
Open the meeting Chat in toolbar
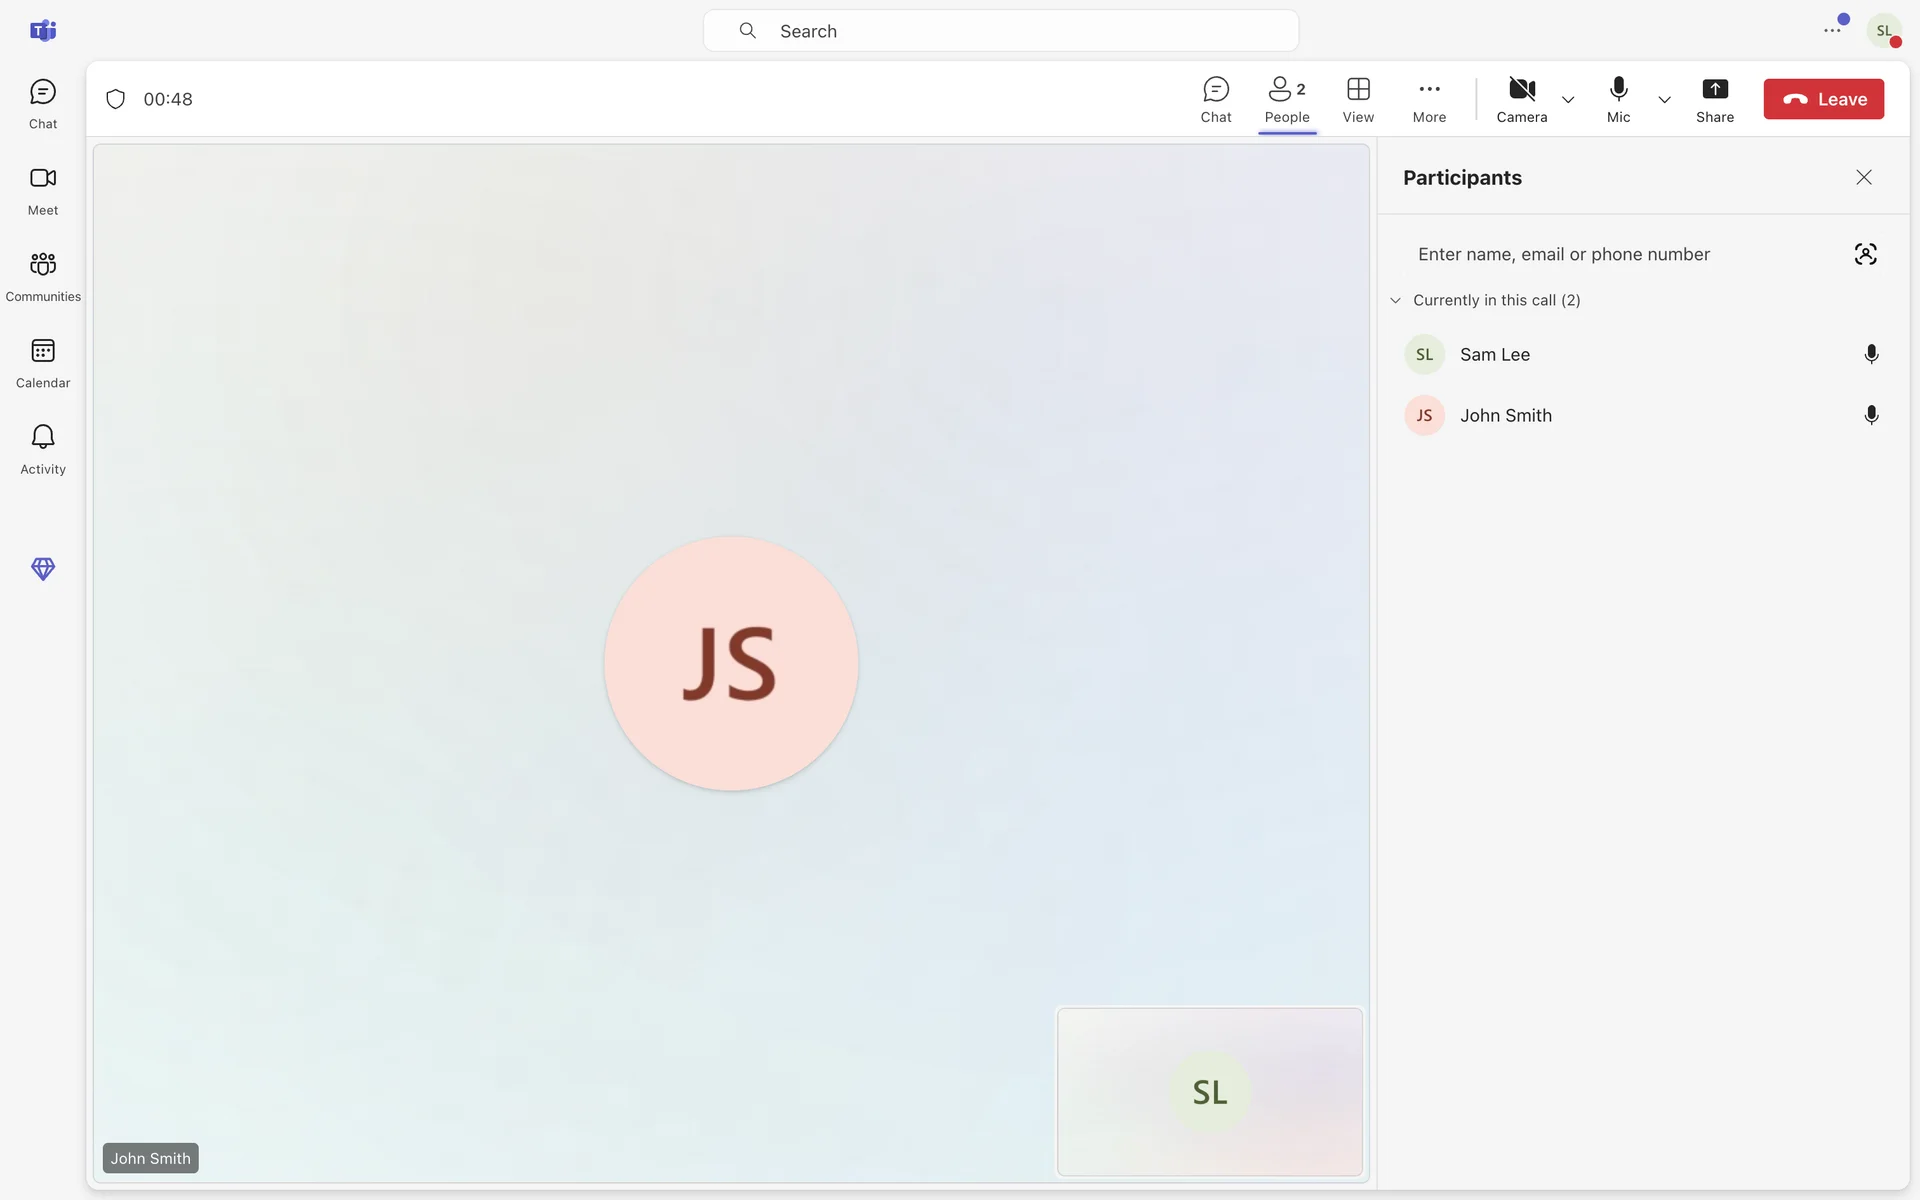[1215, 99]
